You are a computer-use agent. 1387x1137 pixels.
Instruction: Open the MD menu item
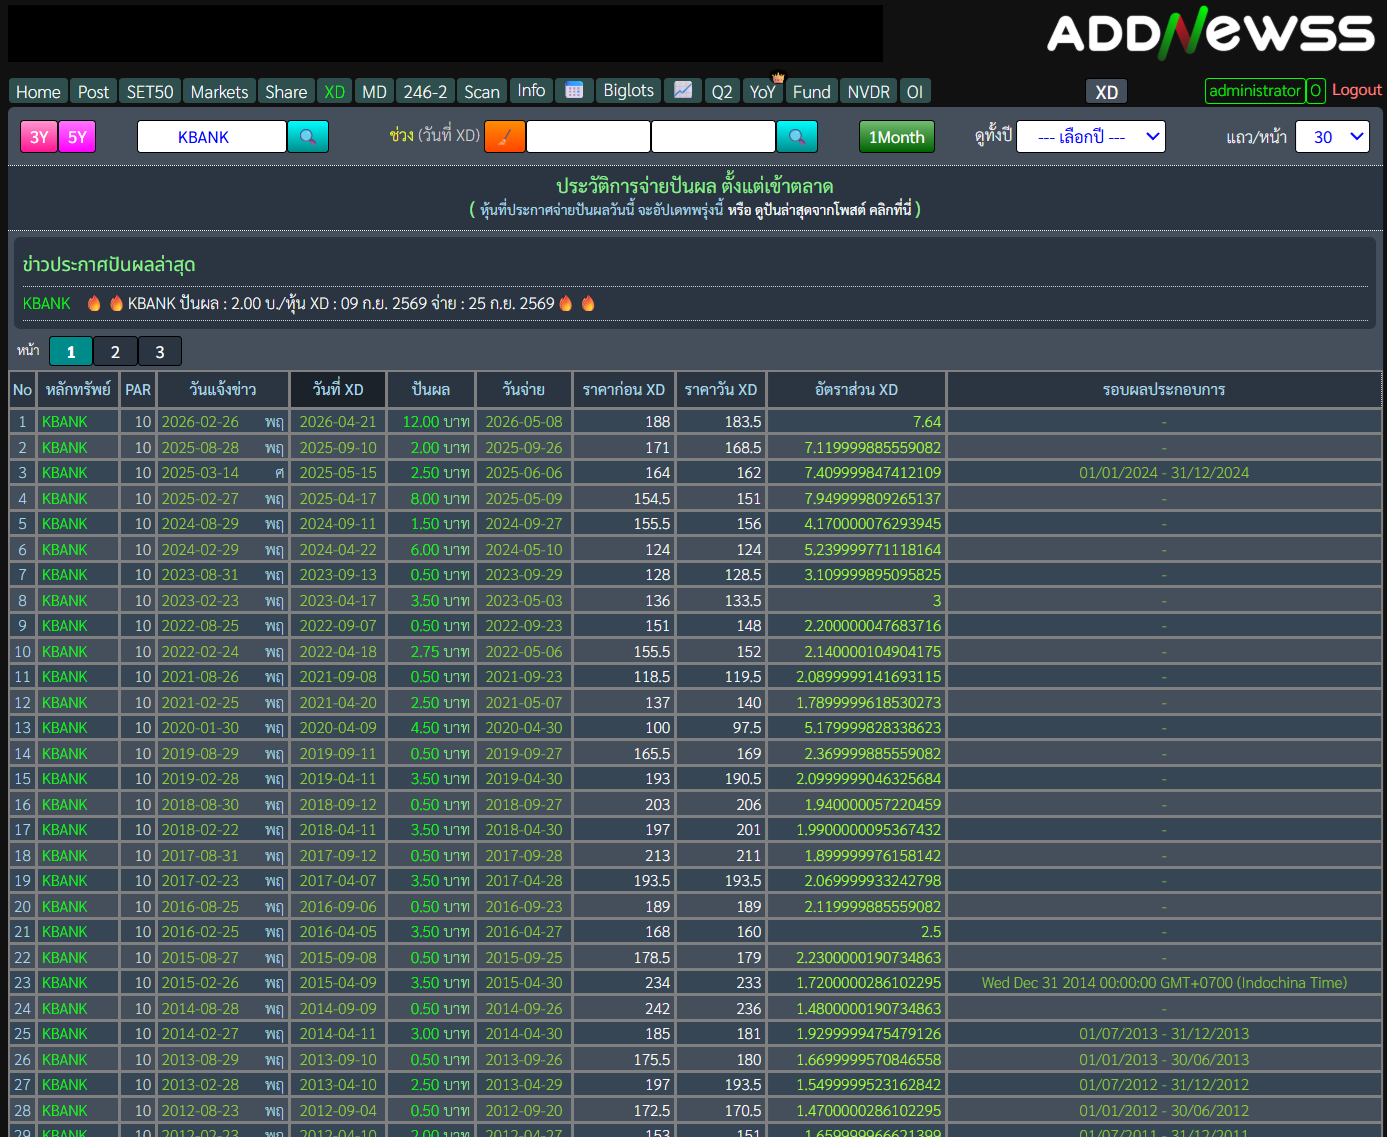374,92
